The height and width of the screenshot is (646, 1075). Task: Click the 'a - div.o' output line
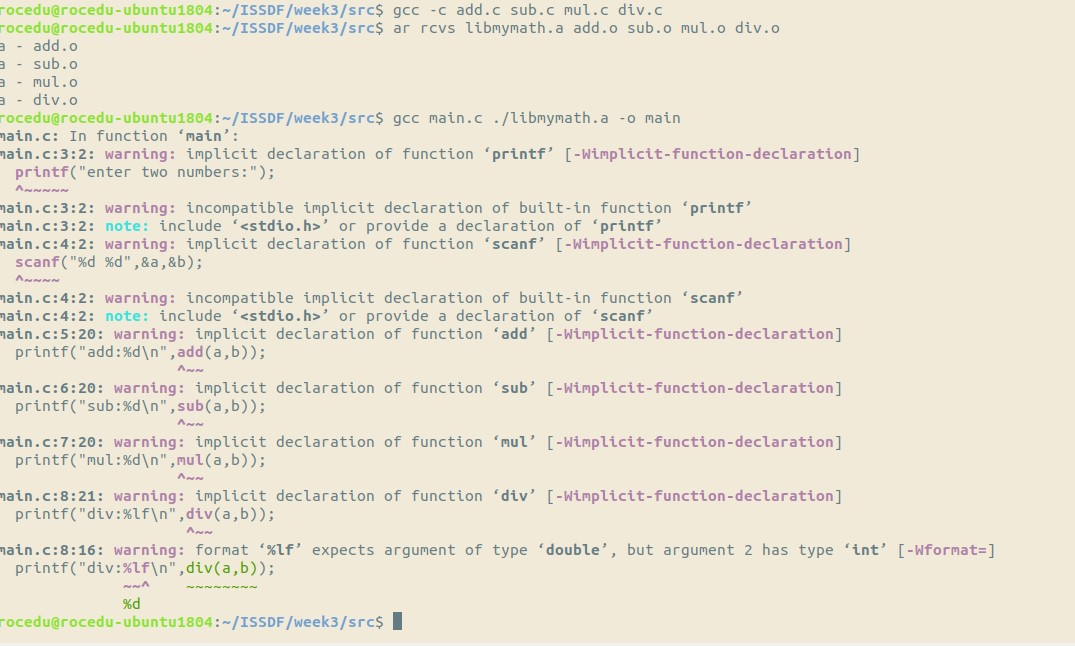pyautogui.click(x=38, y=100)
